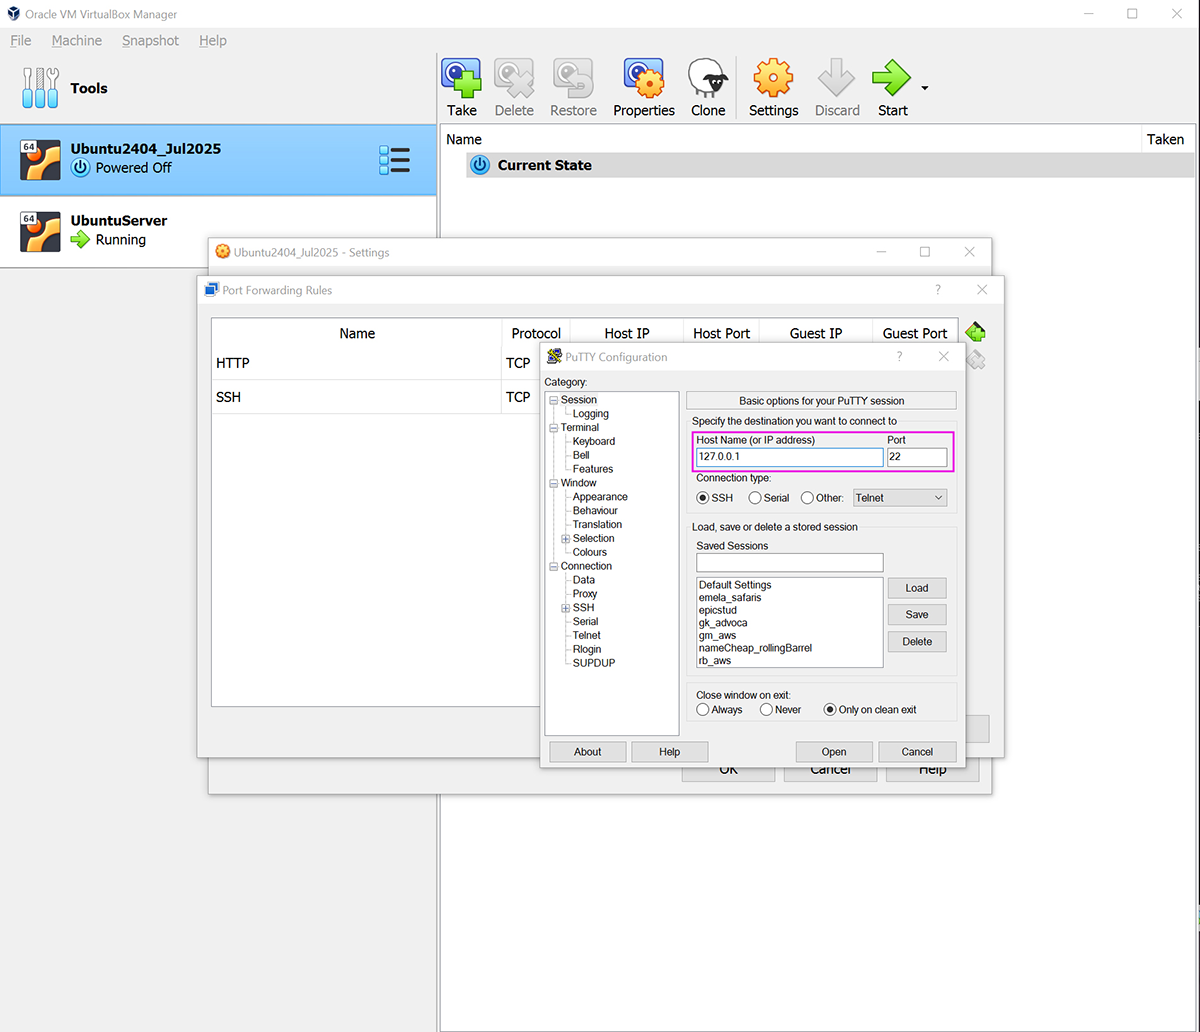Select the Ubuntu2404_Jul2025 VM icon
This screenshot has height=1032, width=1200.
(x=40, y=159)
